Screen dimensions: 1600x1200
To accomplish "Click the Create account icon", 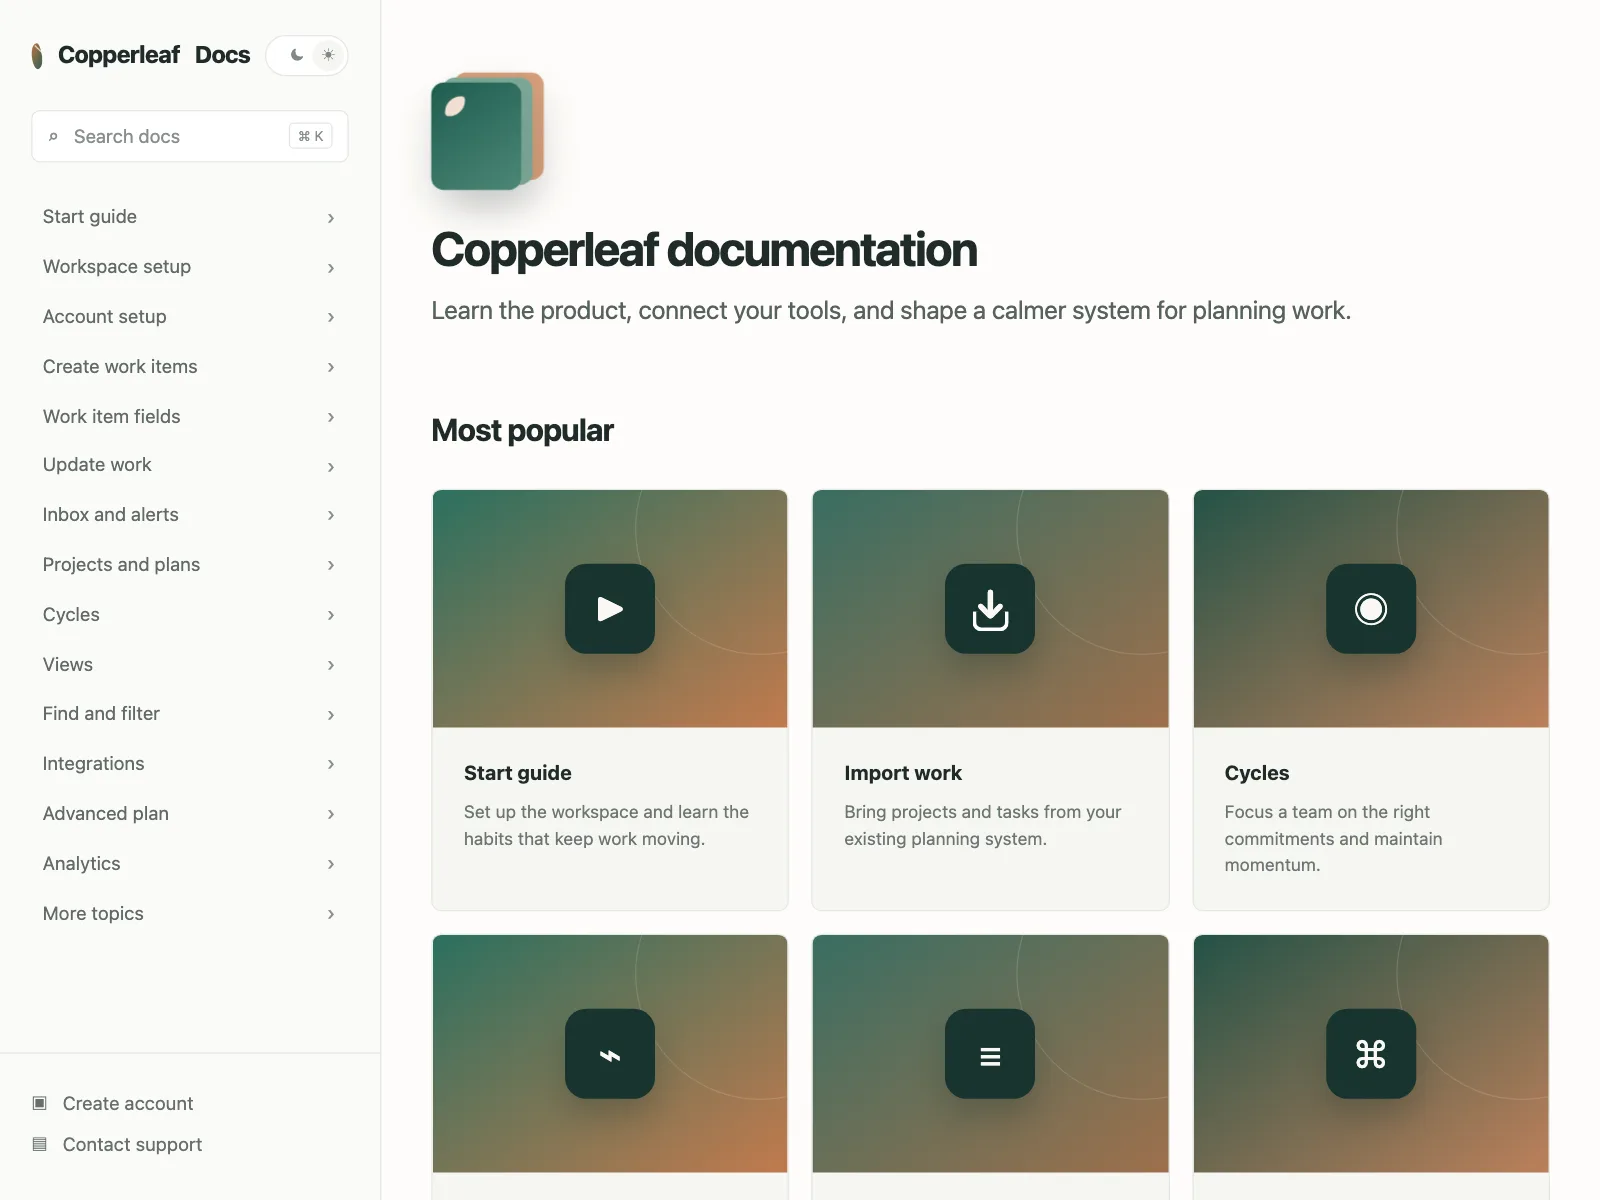I will [40, 1103].
